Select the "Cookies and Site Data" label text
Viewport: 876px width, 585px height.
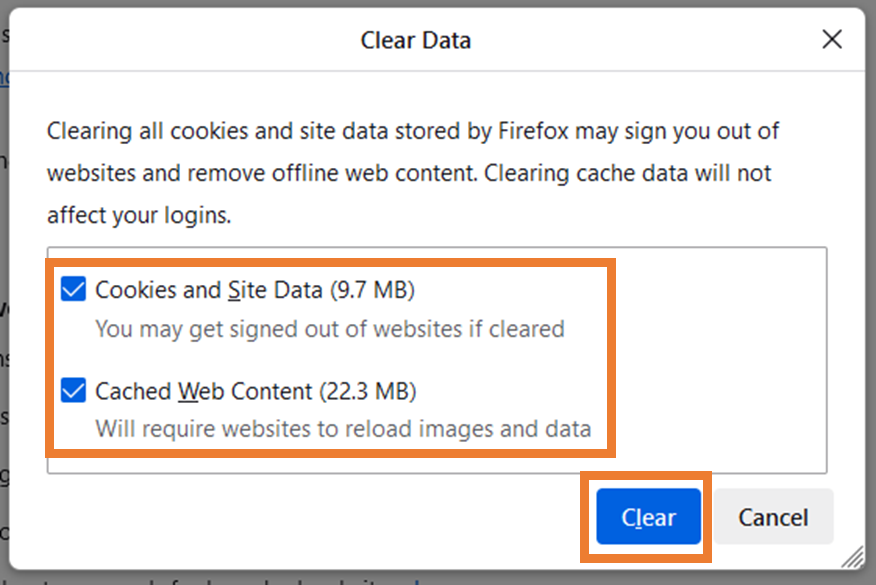click(x=208, y=290)
